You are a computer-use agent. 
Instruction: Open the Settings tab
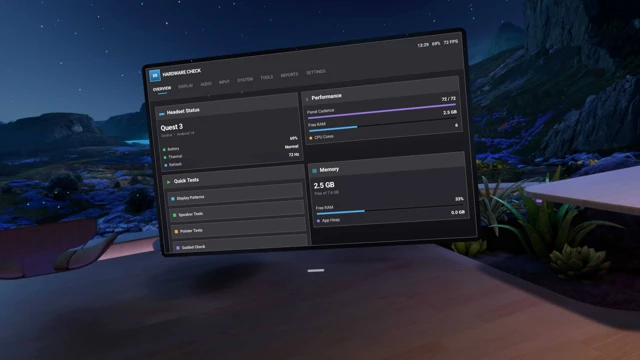click(x=316, y=72)
